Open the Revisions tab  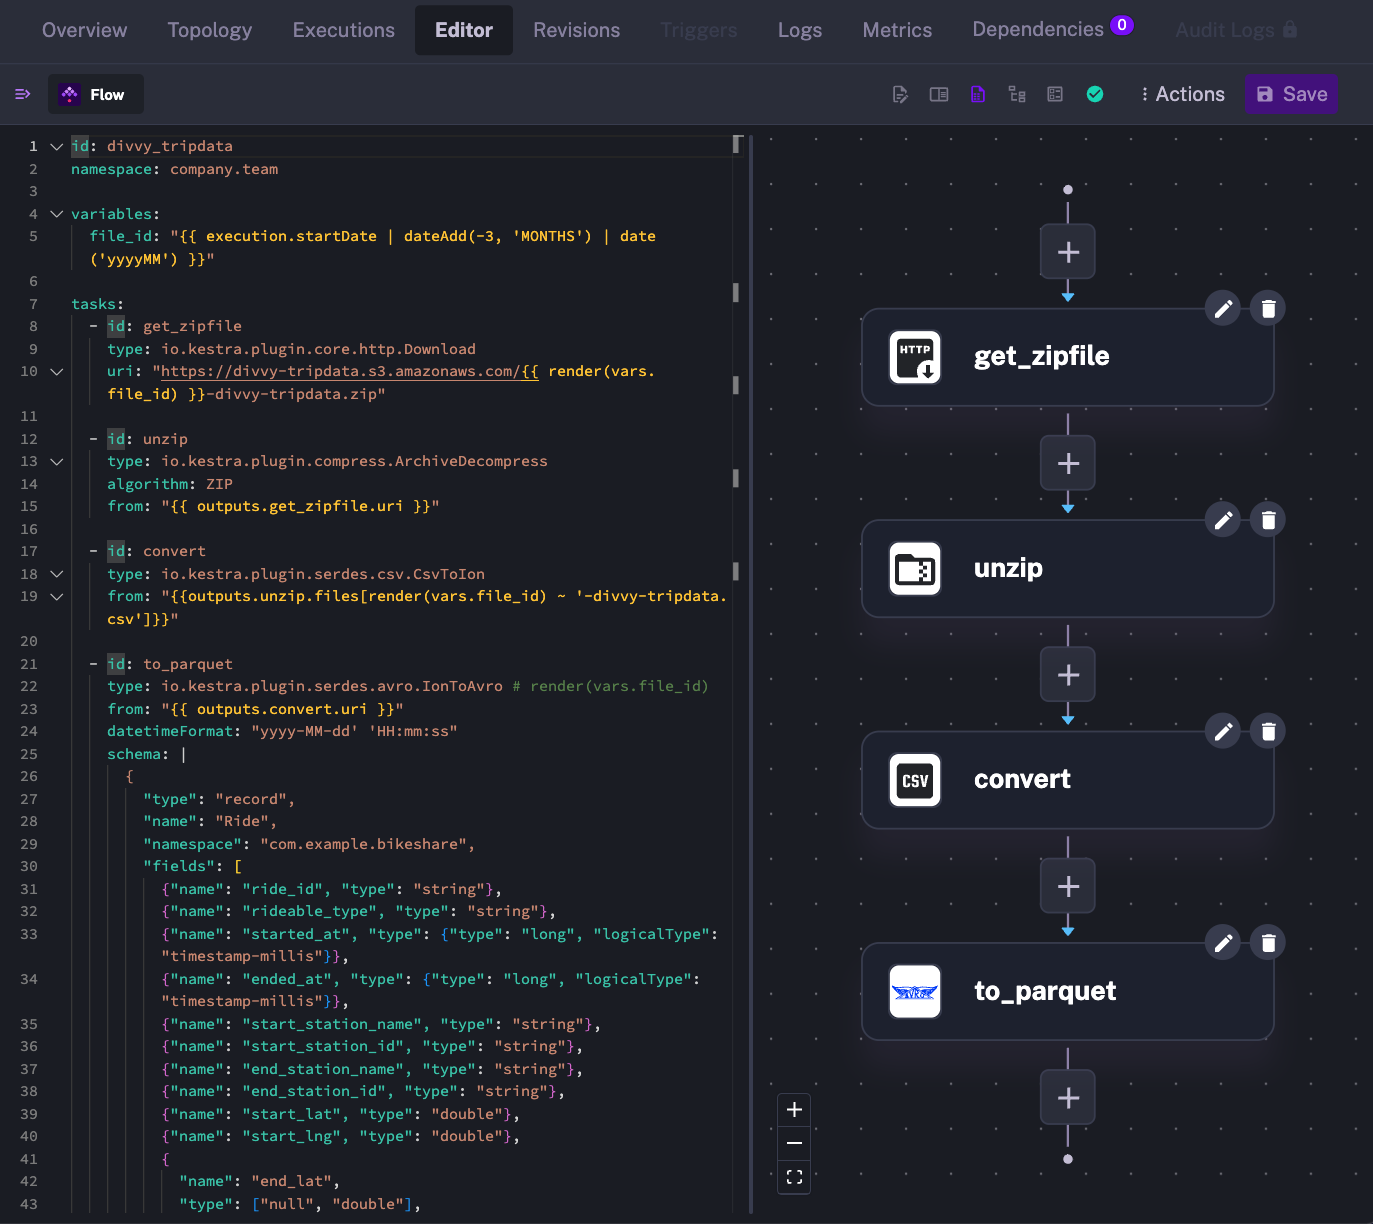576,30
